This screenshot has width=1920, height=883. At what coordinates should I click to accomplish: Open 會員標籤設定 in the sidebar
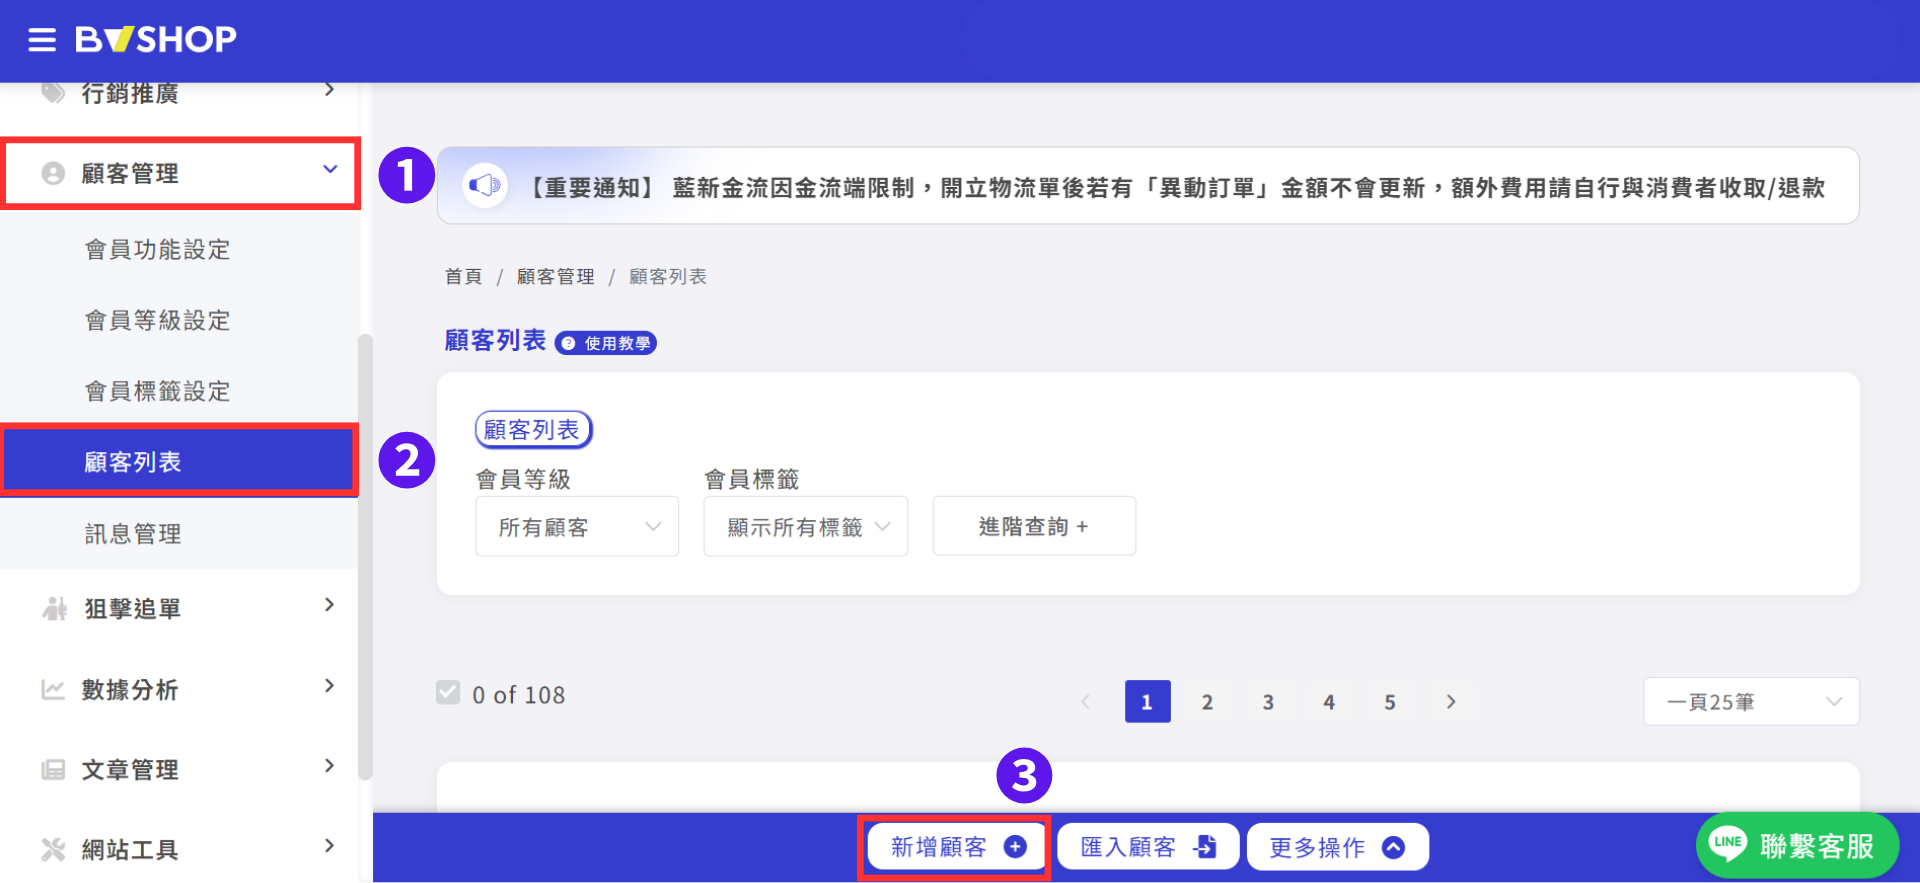click(x=158, y=391)
